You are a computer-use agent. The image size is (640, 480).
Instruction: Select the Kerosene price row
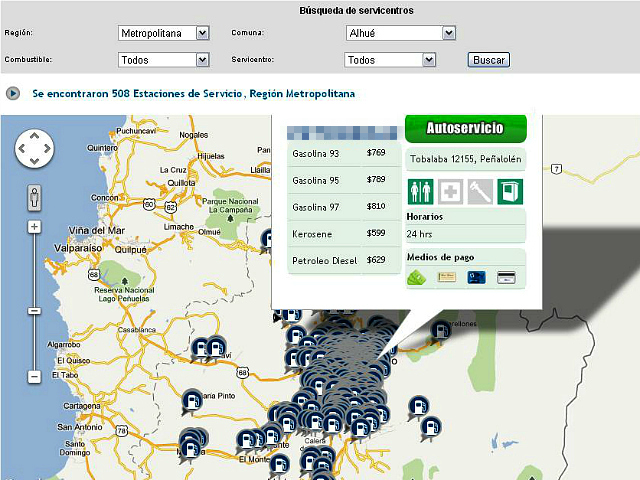tap(344, 234)
